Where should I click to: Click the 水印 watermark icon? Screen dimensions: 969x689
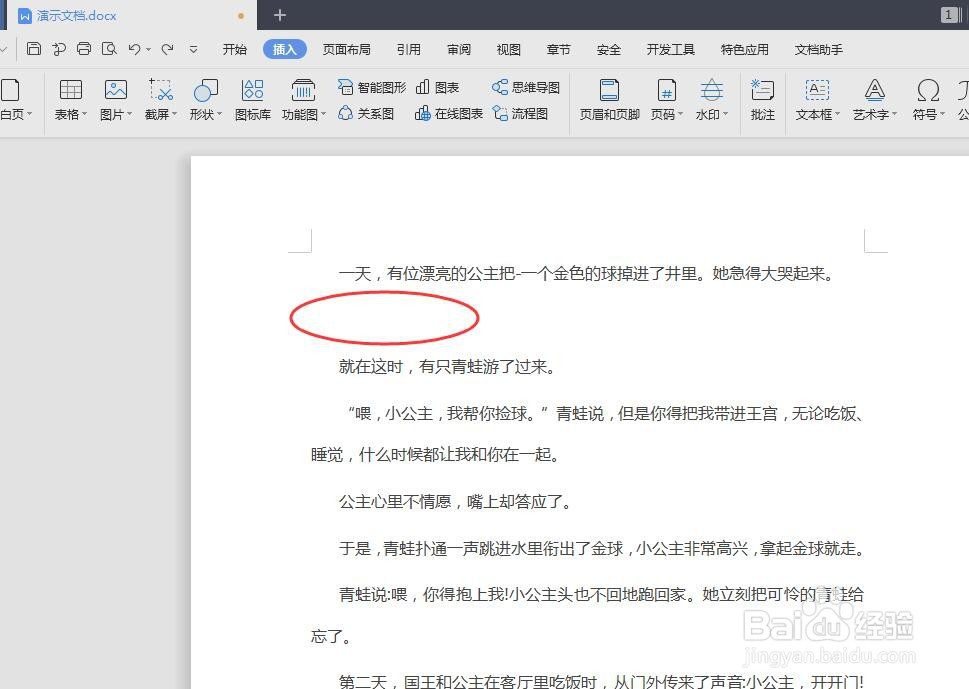coord(712,90)
